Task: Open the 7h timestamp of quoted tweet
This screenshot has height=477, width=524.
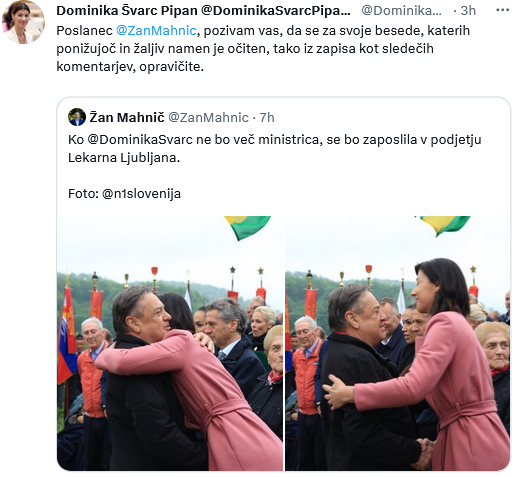Action: pos(267,118)
